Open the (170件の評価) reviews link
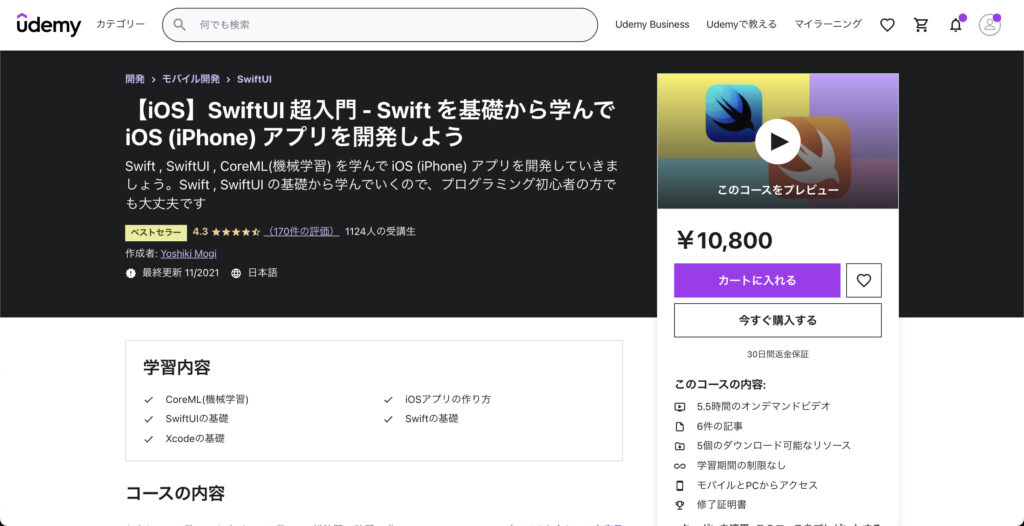 [x=301, y=231]
